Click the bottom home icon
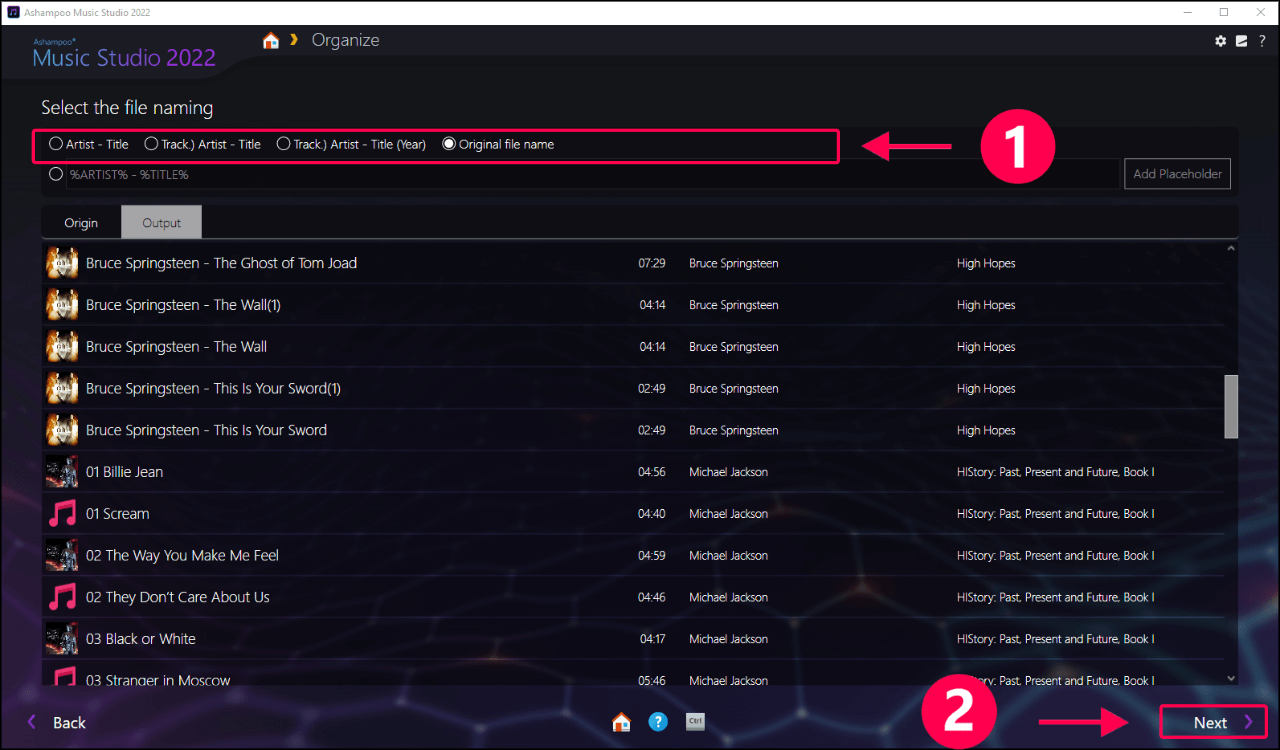The width and height of the screenshot is (1280, 750). 621,722
